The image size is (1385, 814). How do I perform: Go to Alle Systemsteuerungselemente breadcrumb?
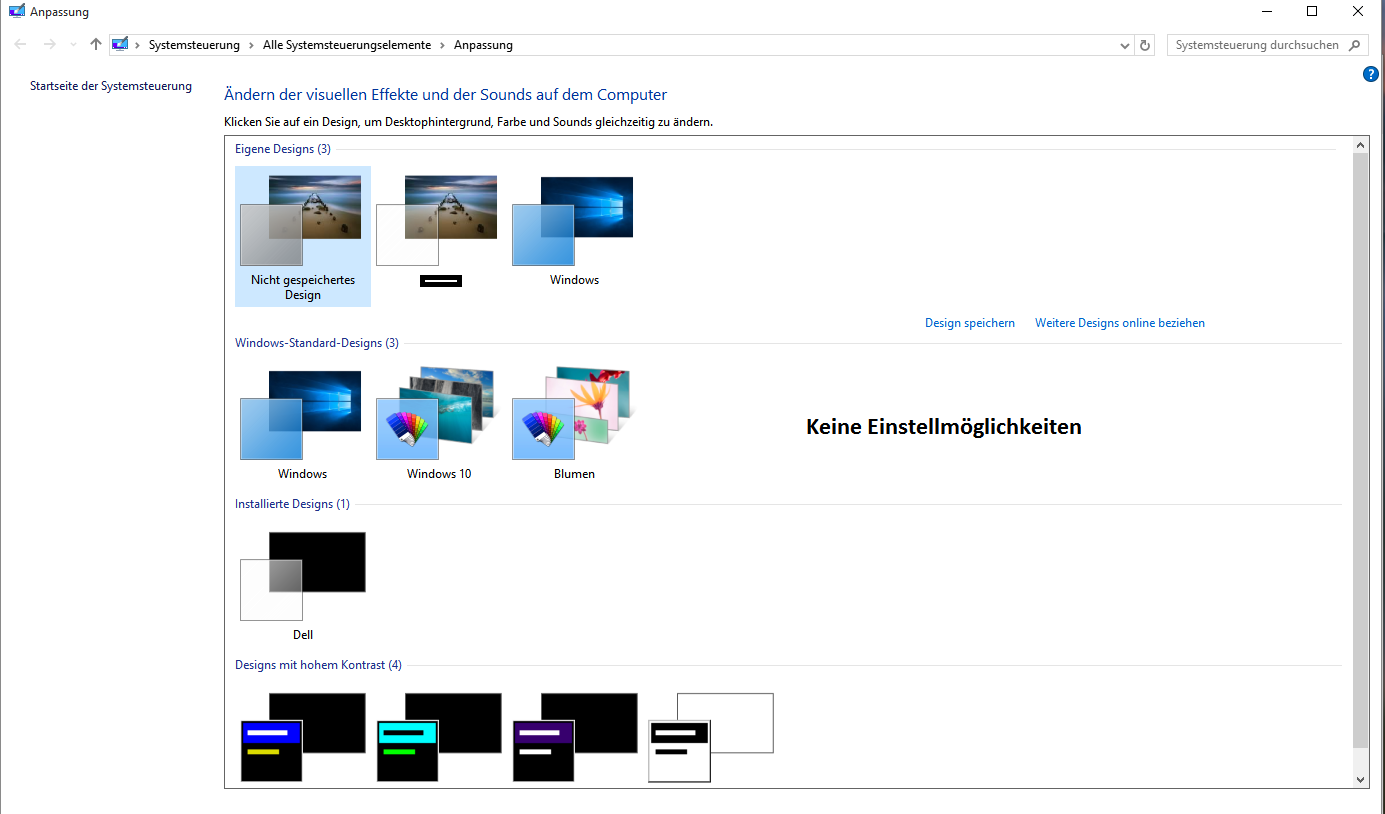(347, 45)
